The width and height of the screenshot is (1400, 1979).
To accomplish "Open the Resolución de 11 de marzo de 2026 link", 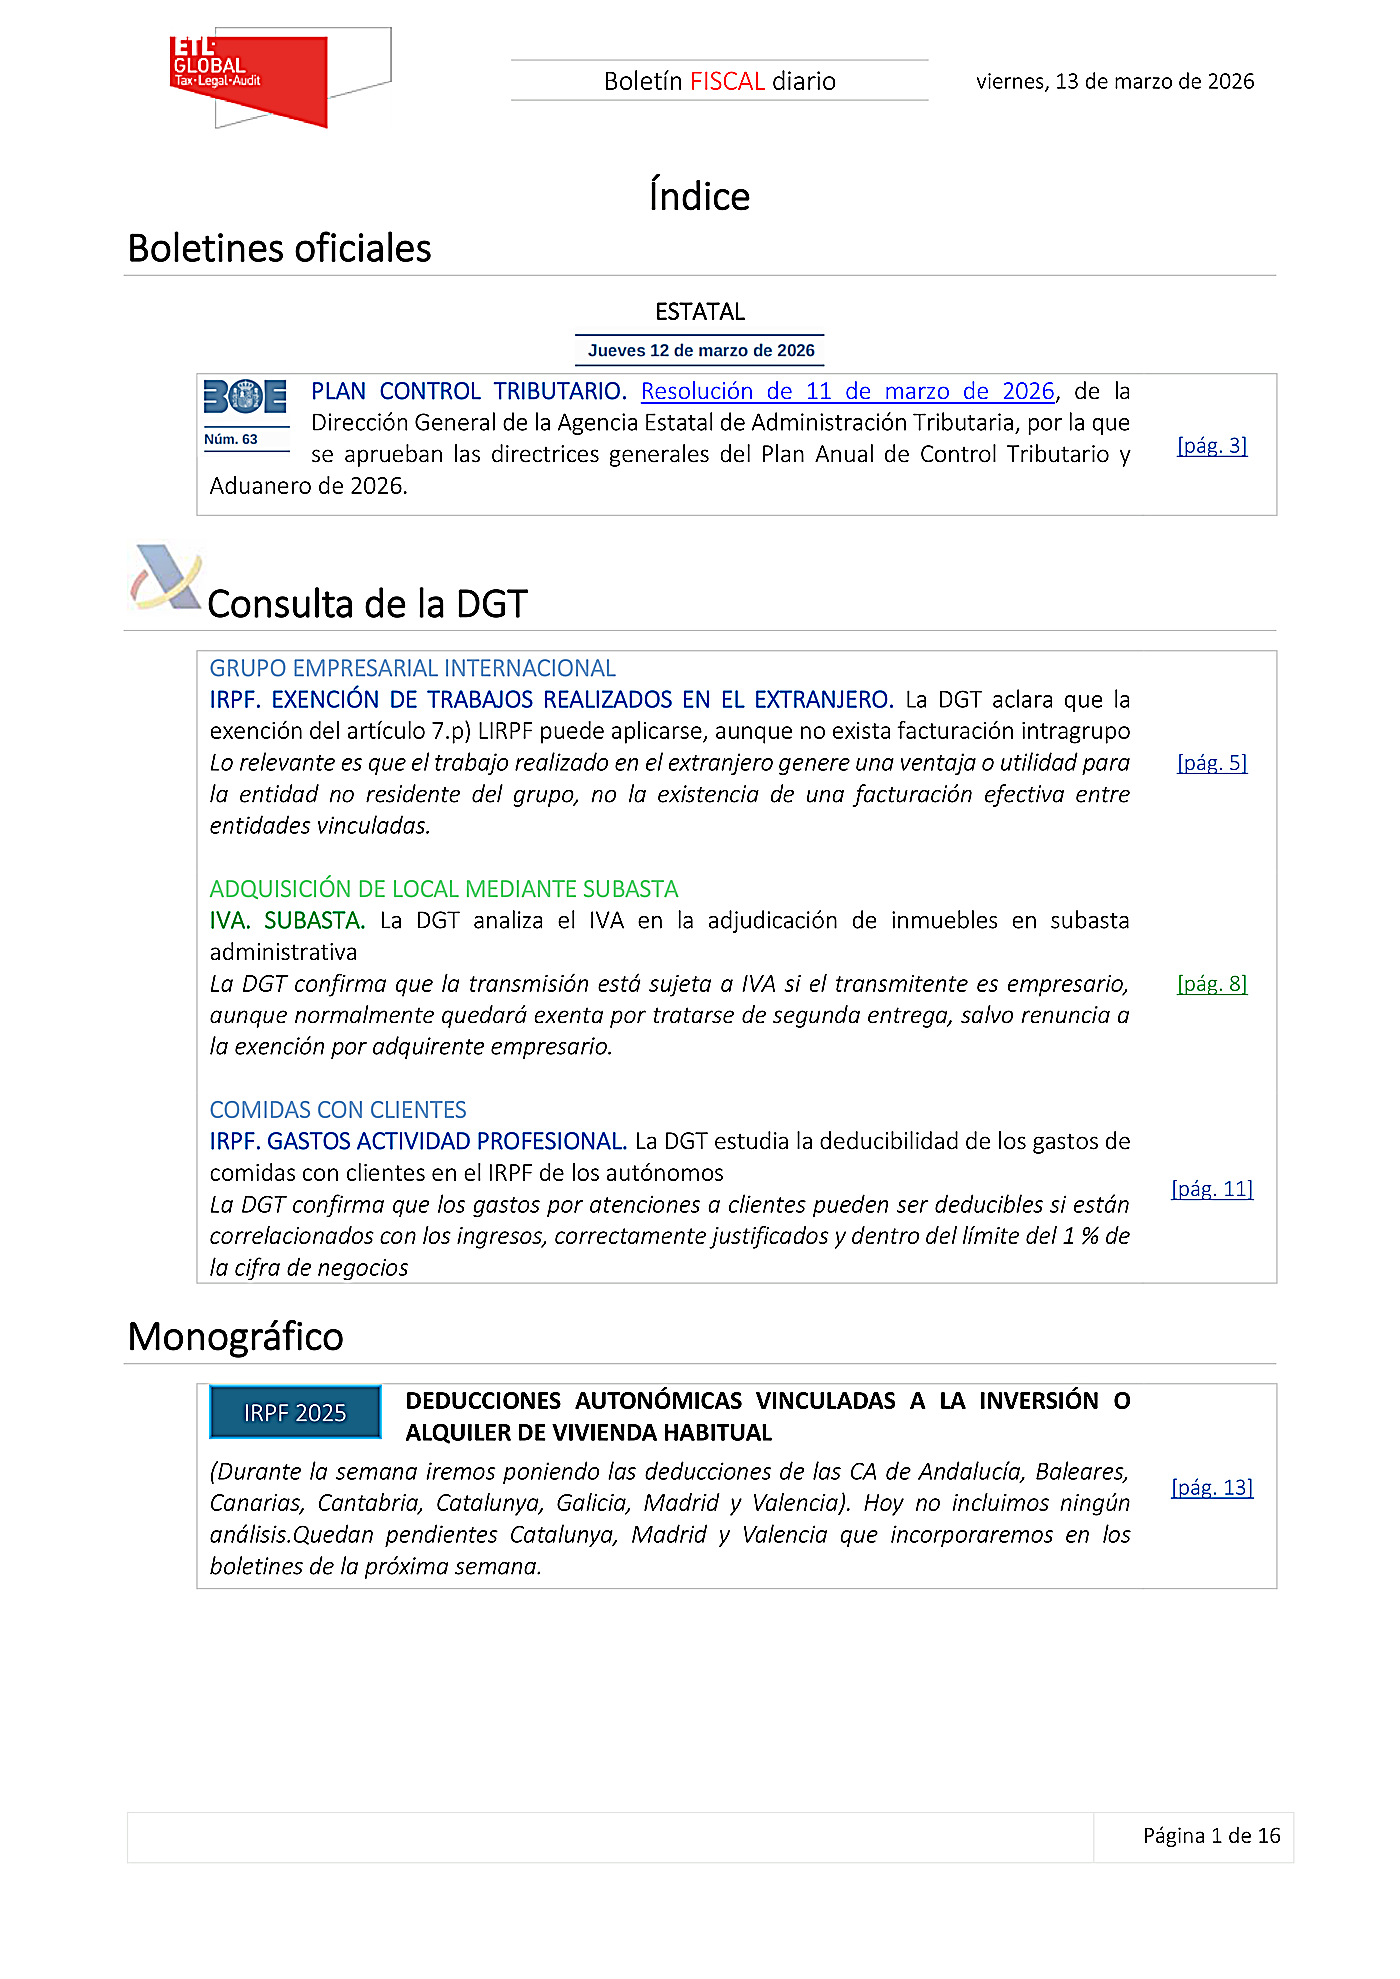I will pyautogui.click(x=847, y=391).
